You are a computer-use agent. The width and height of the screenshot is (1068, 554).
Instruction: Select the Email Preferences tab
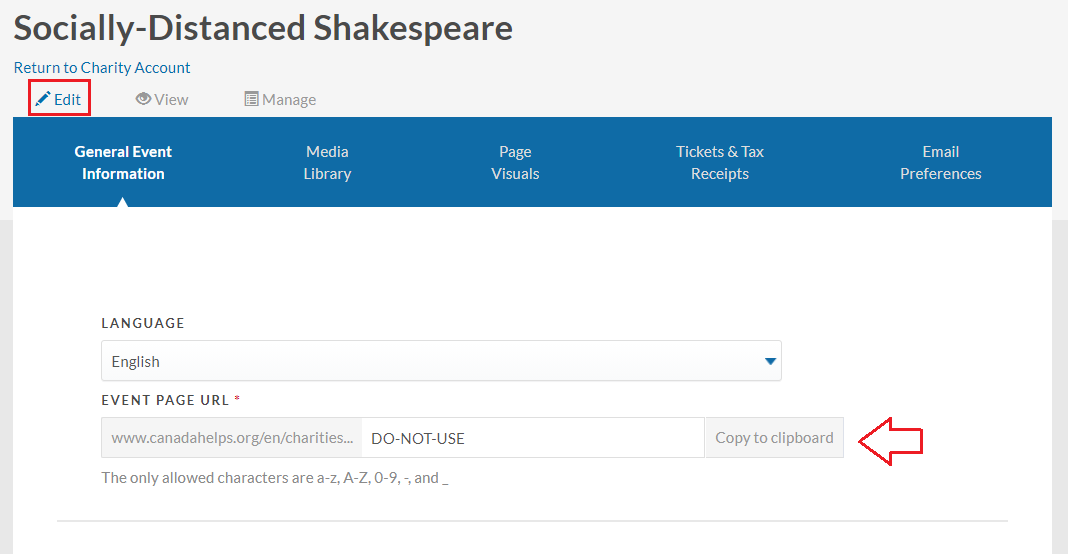click(941, 162)
